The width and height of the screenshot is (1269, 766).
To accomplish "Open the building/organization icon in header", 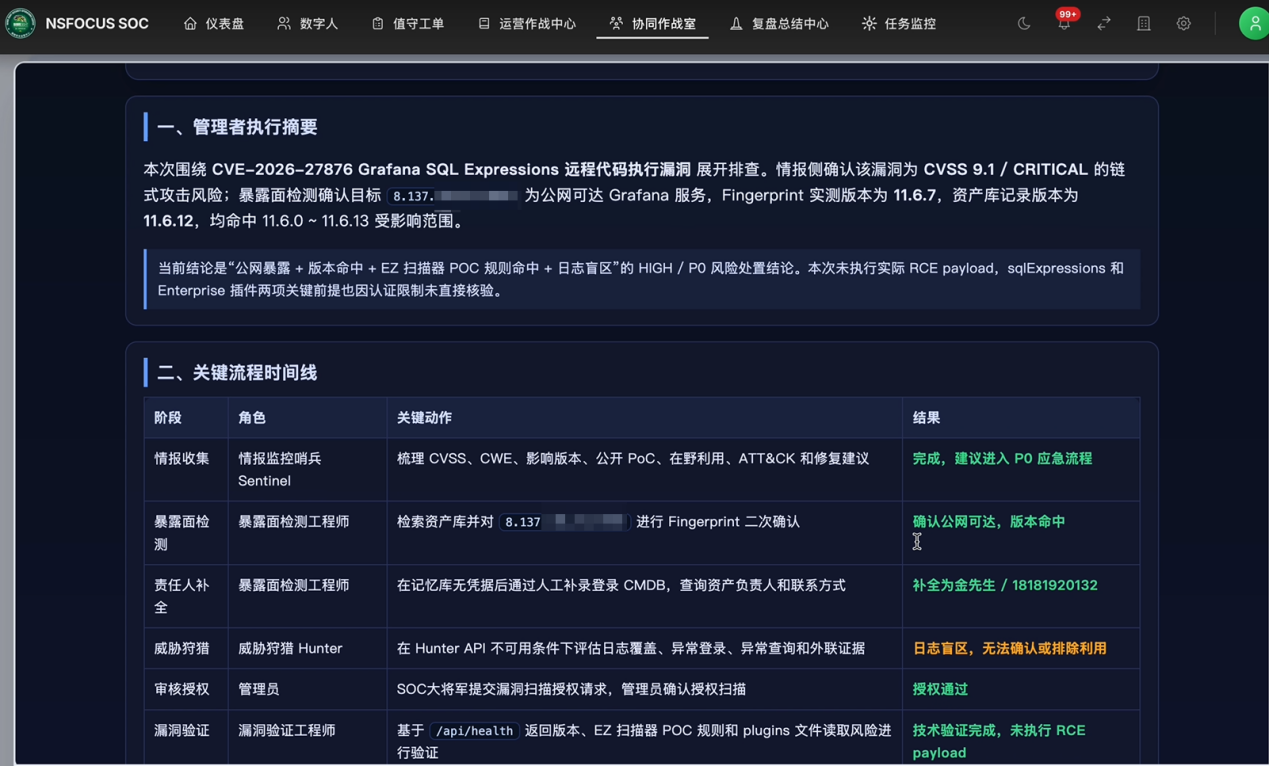I will coord(1144,23).
